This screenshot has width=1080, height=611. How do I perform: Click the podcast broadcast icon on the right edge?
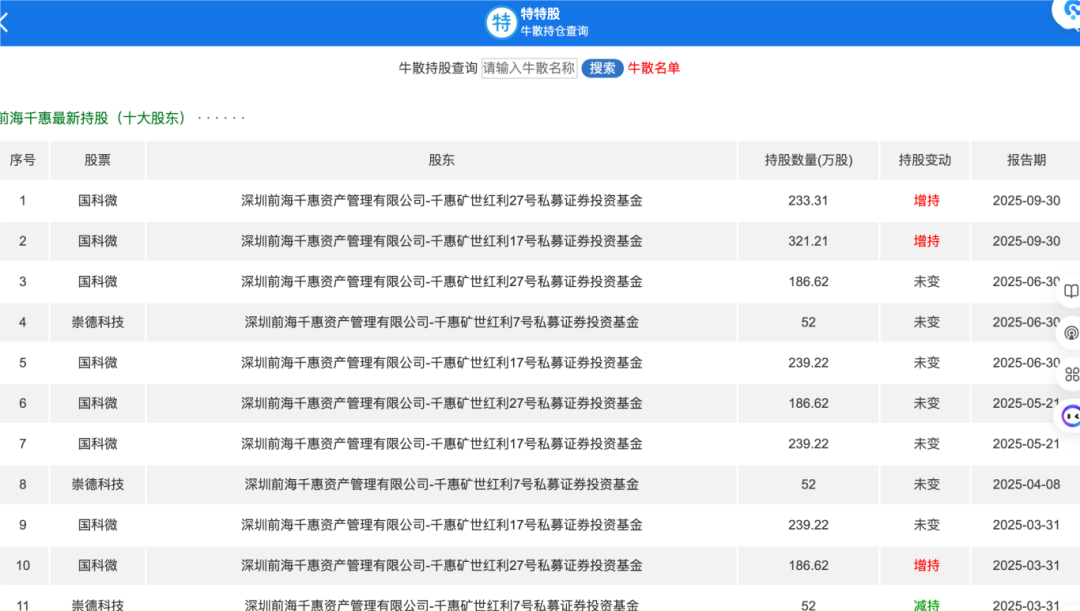[x=1071, y=333]
